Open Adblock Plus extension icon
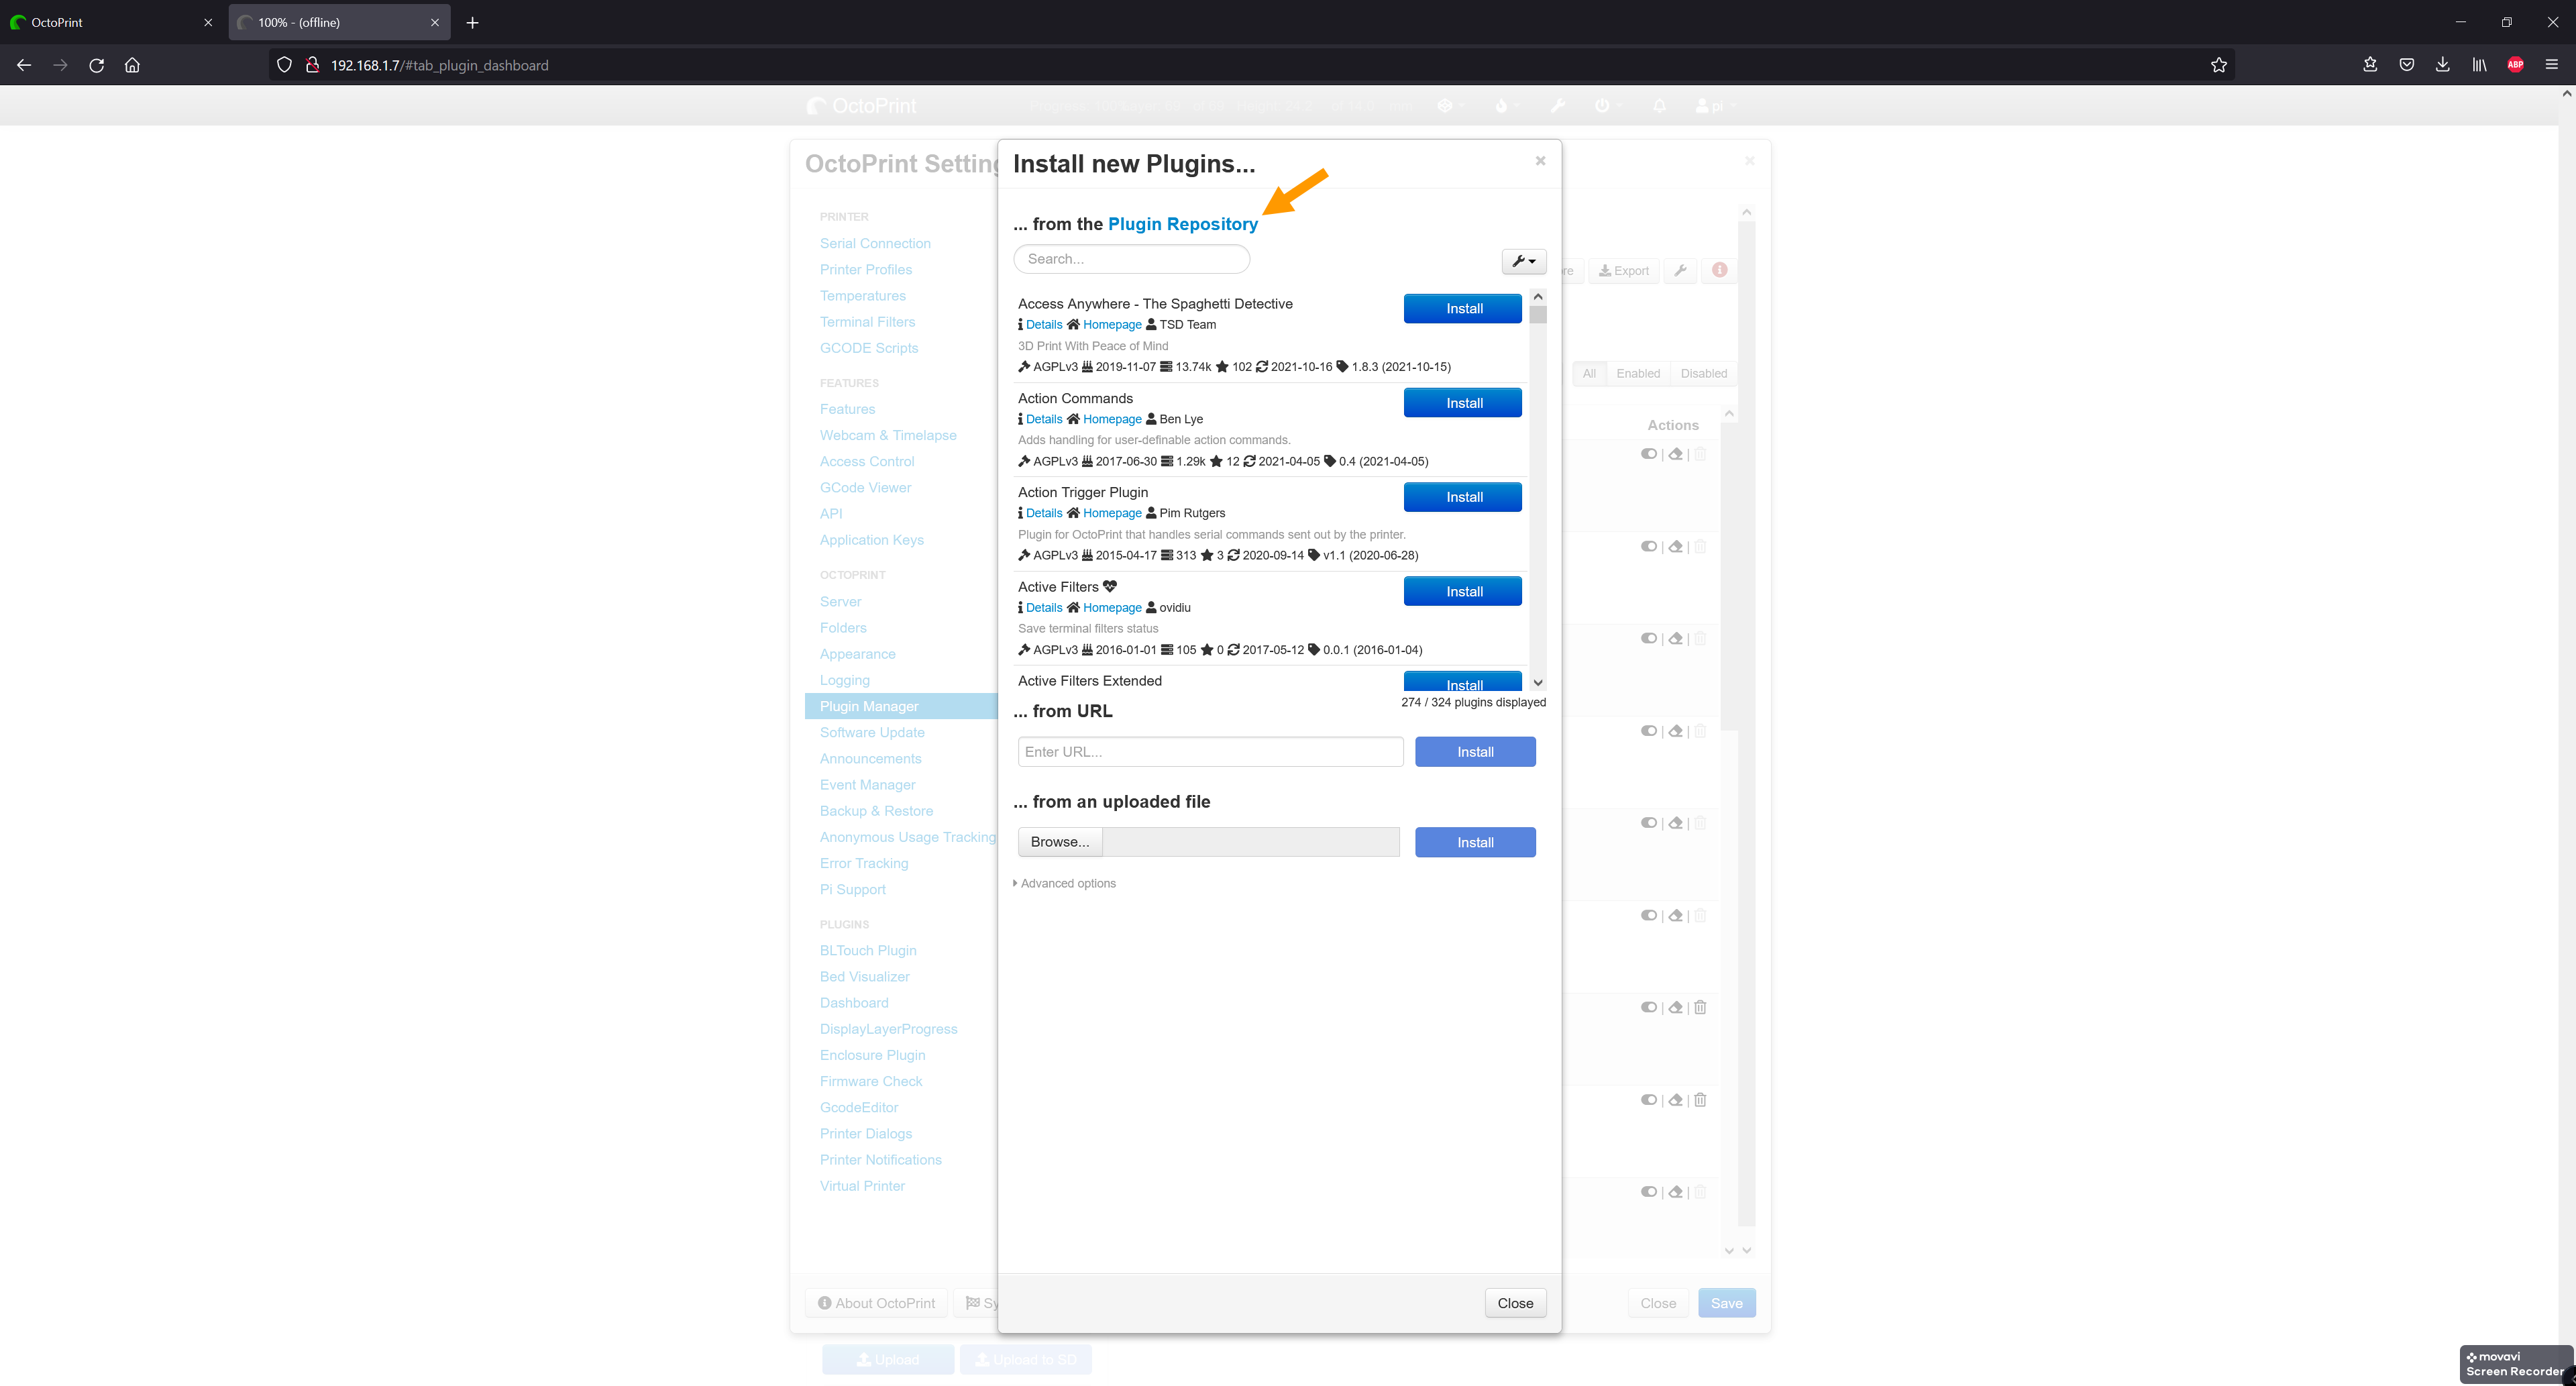Image resolution: width=2576 pixels, height=1386 pixels. (x=2515, y=65)
